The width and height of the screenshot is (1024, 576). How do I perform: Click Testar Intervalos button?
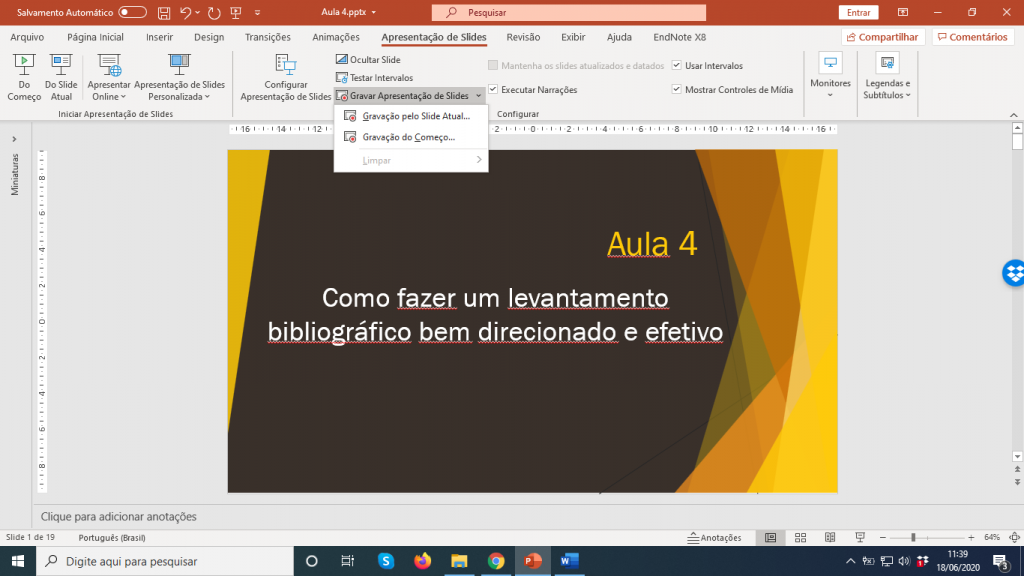(375, 78)
